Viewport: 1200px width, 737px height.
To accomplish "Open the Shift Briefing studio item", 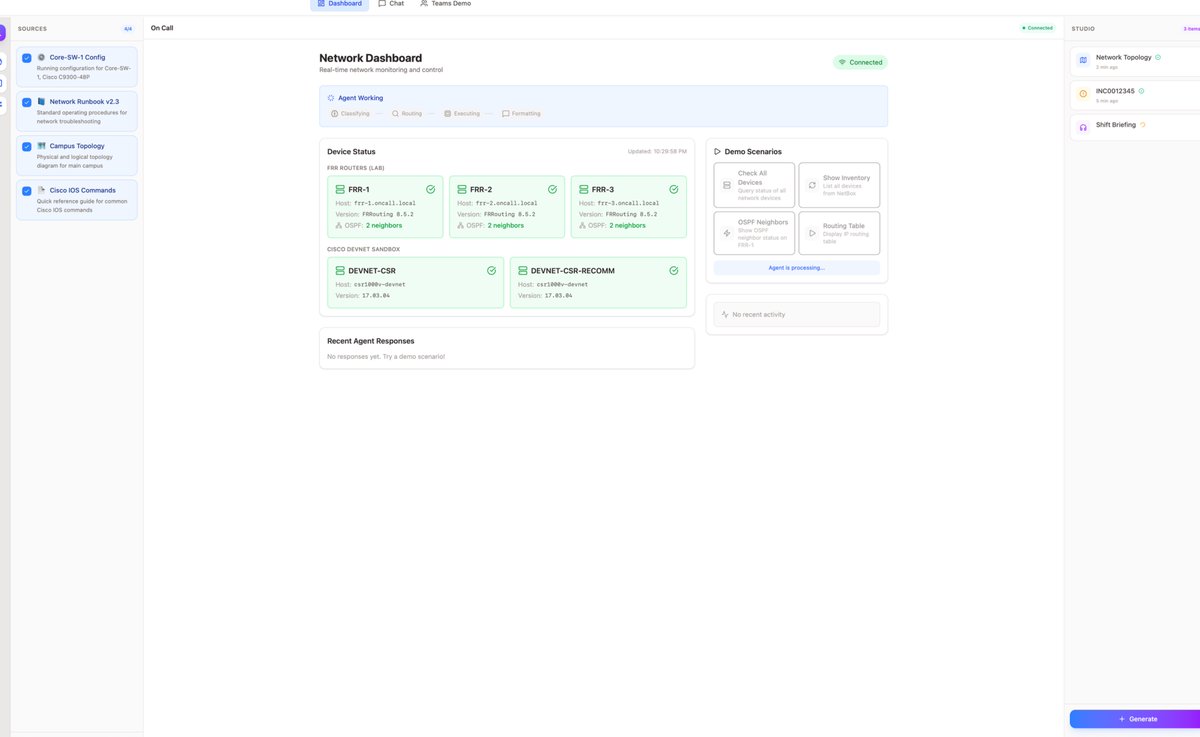I will [1135, 128].
